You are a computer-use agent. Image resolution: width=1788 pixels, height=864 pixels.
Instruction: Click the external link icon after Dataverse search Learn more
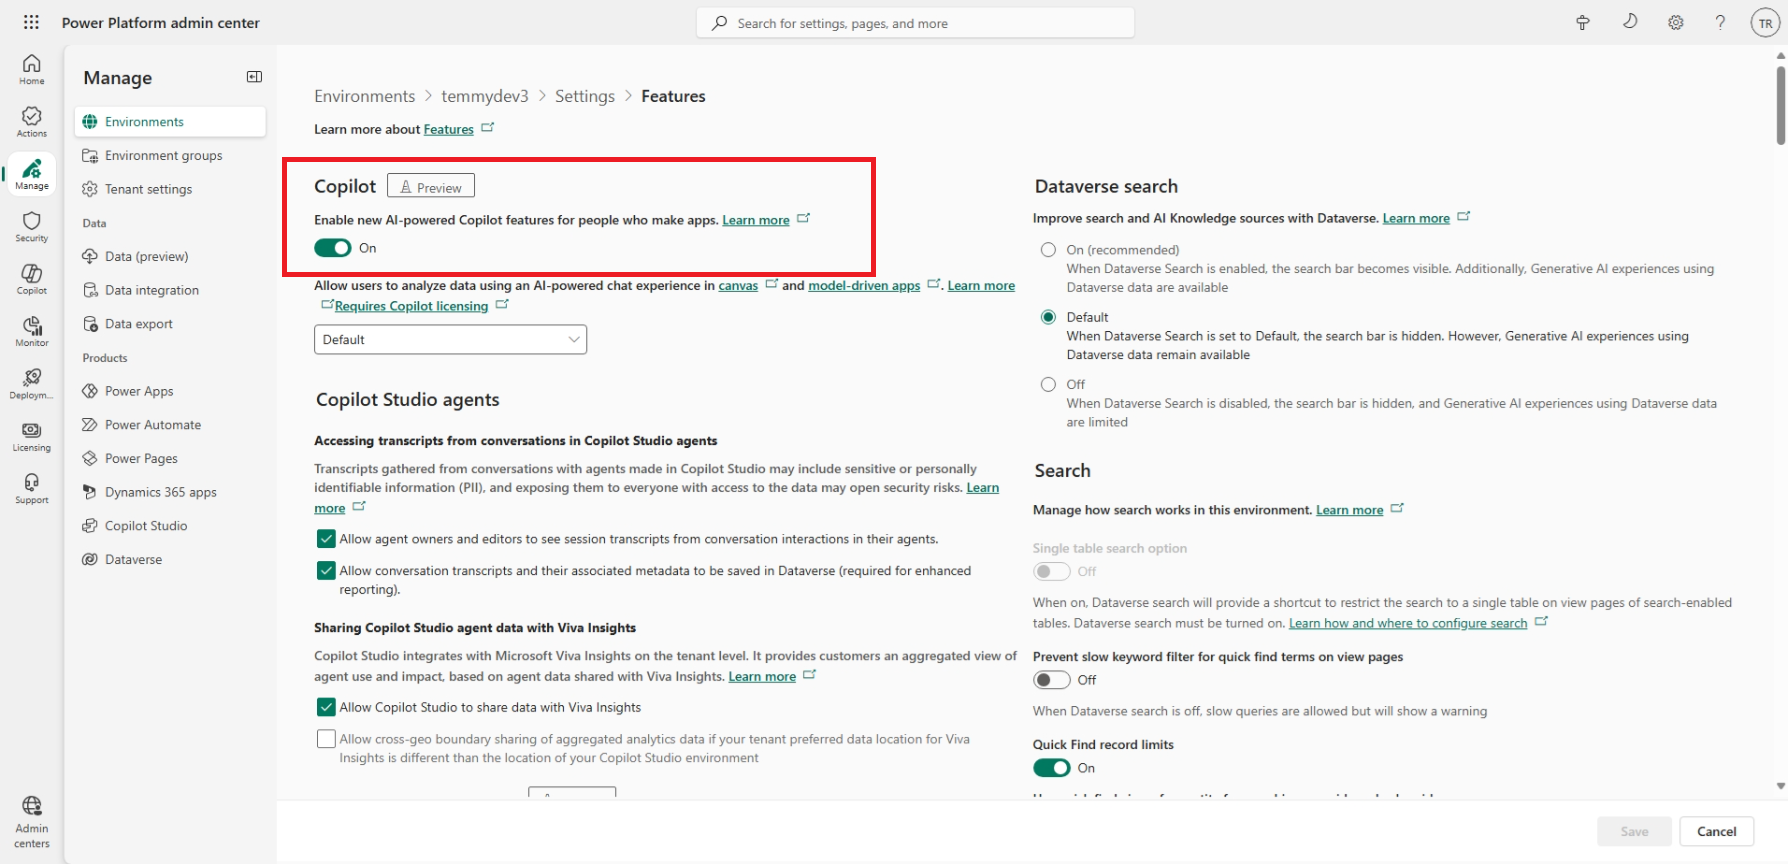1464,216
